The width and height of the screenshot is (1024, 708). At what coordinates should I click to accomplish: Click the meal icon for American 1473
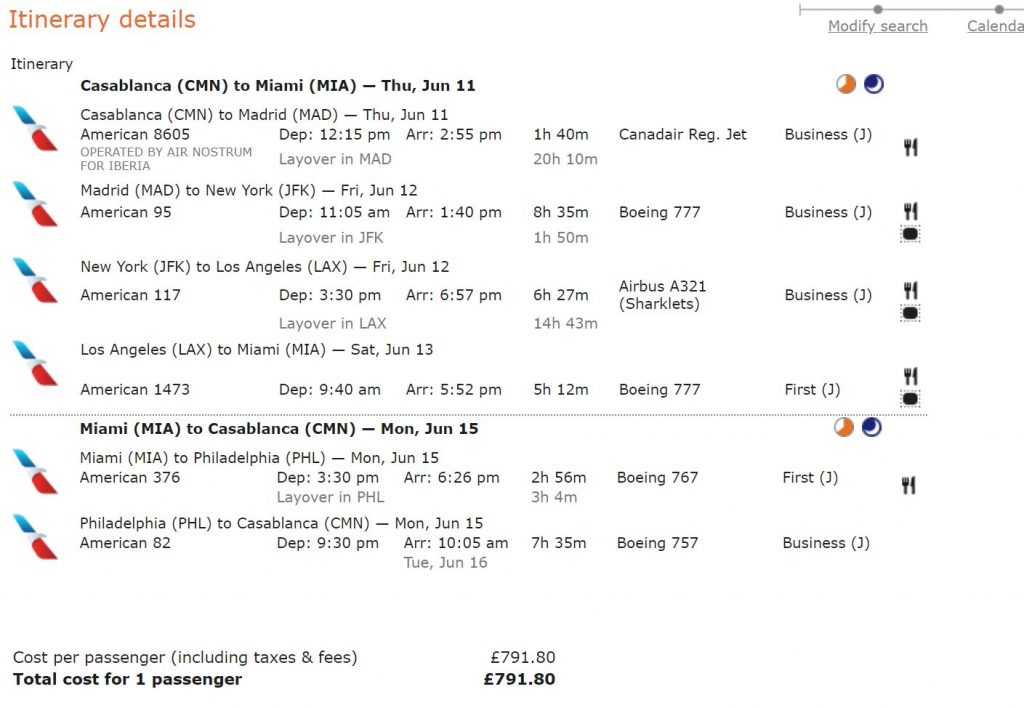coord(910,376)
